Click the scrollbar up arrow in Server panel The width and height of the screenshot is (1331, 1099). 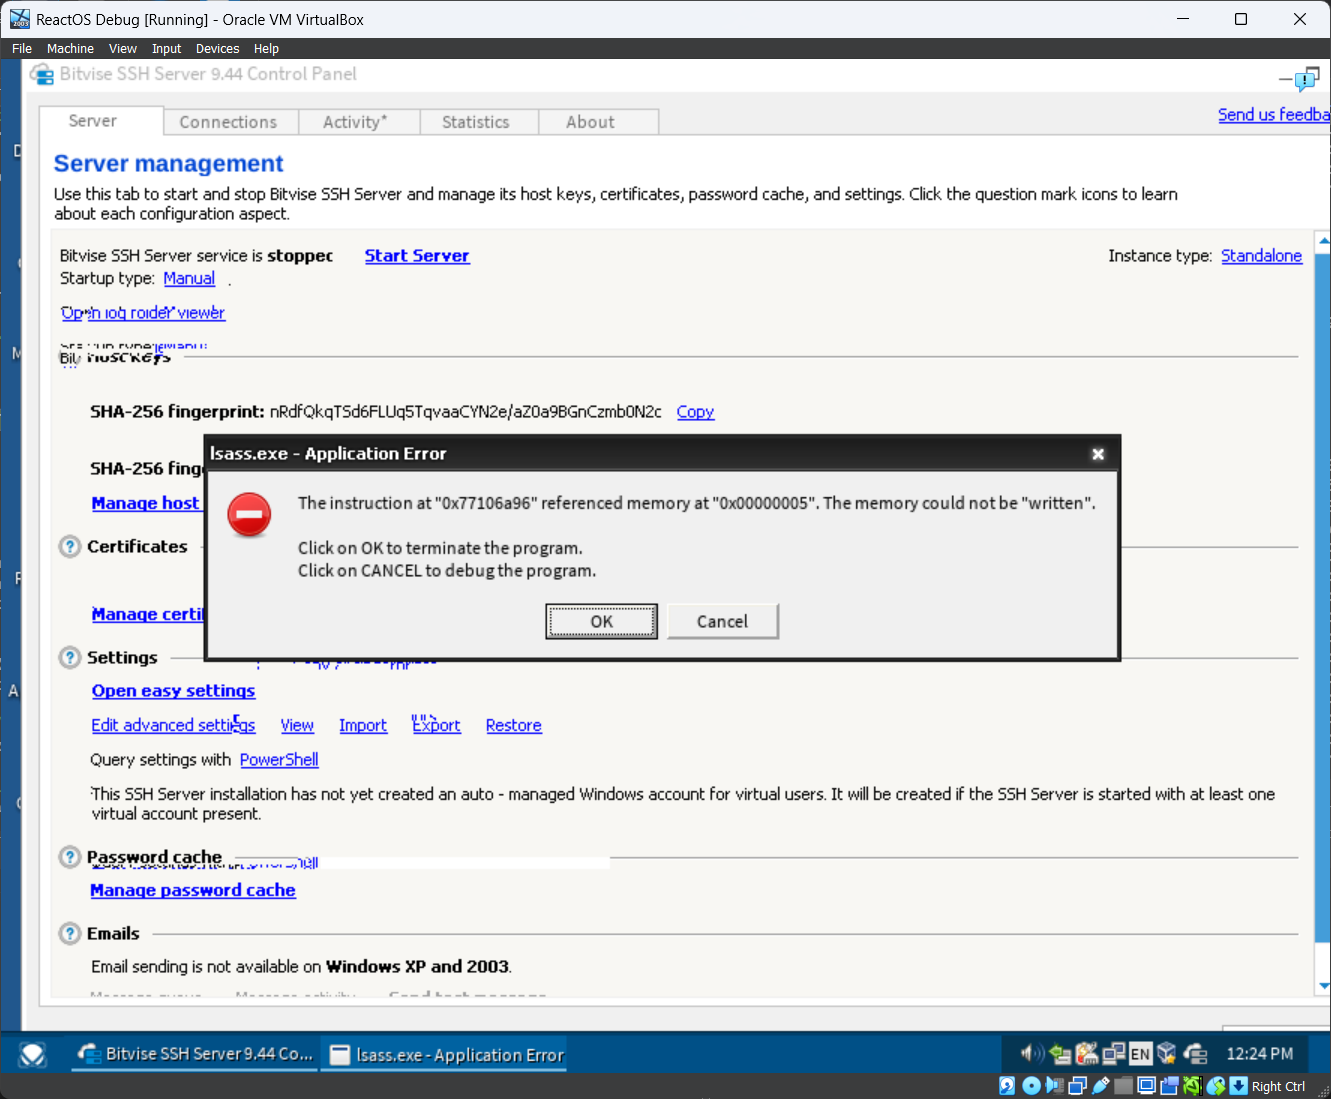click(1324, 240)
